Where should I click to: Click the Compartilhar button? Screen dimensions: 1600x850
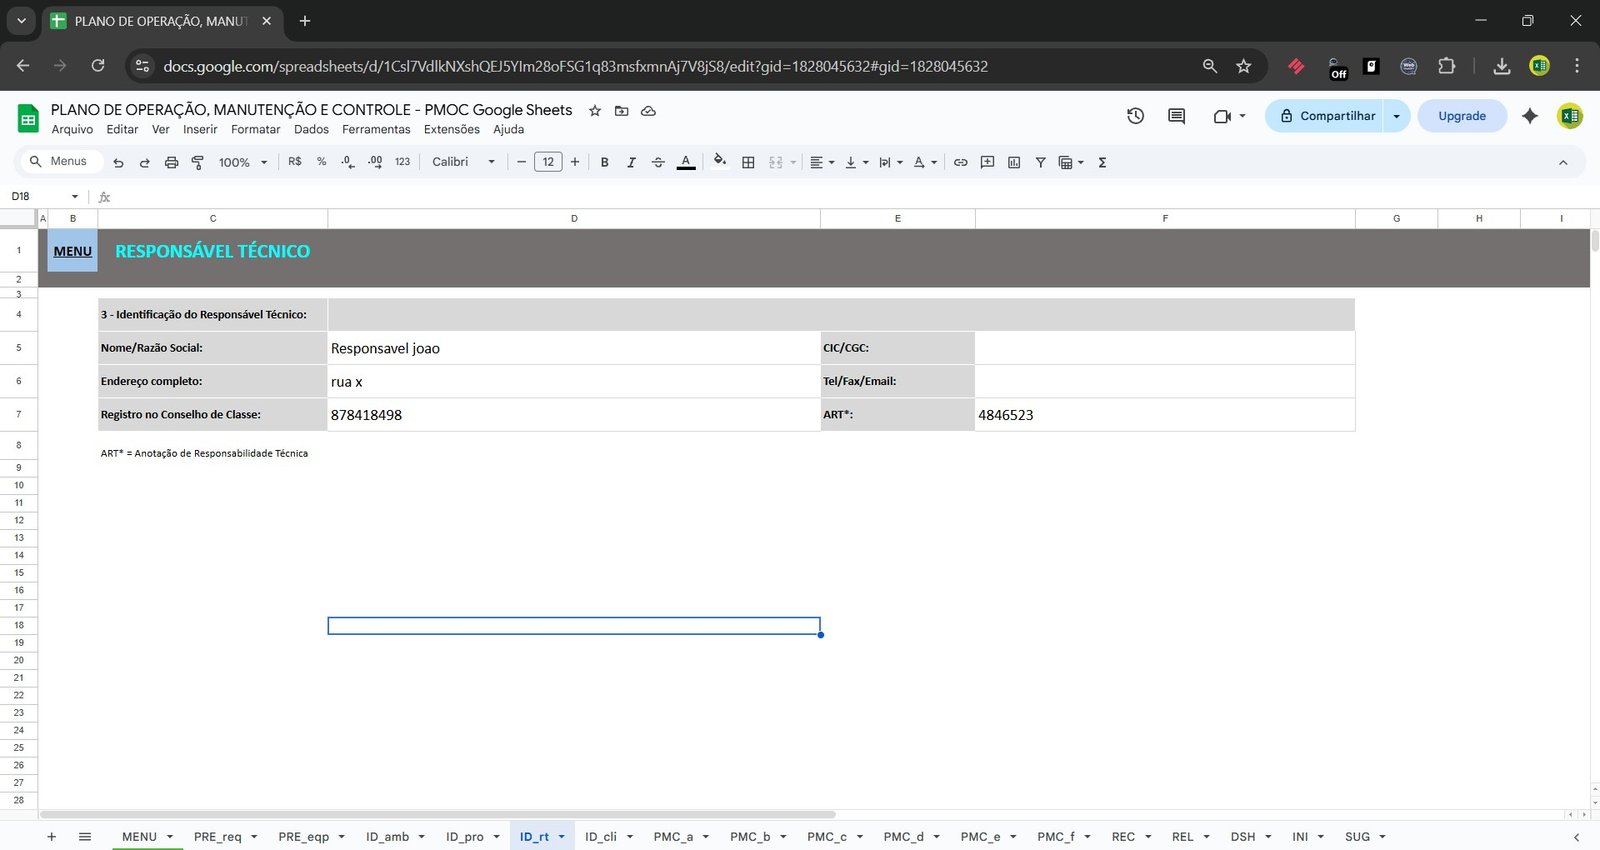pos(1326,116)
